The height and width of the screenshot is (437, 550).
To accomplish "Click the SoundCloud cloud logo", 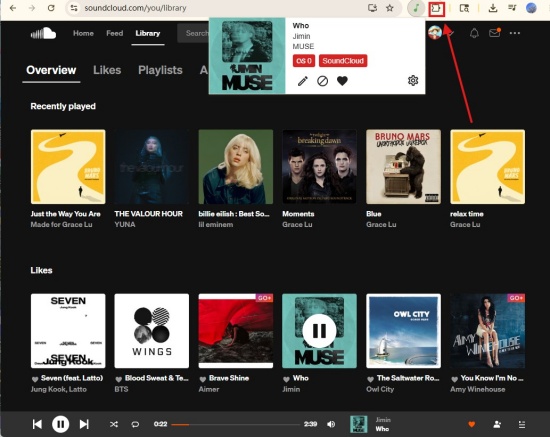I will [x=43, y=33].
